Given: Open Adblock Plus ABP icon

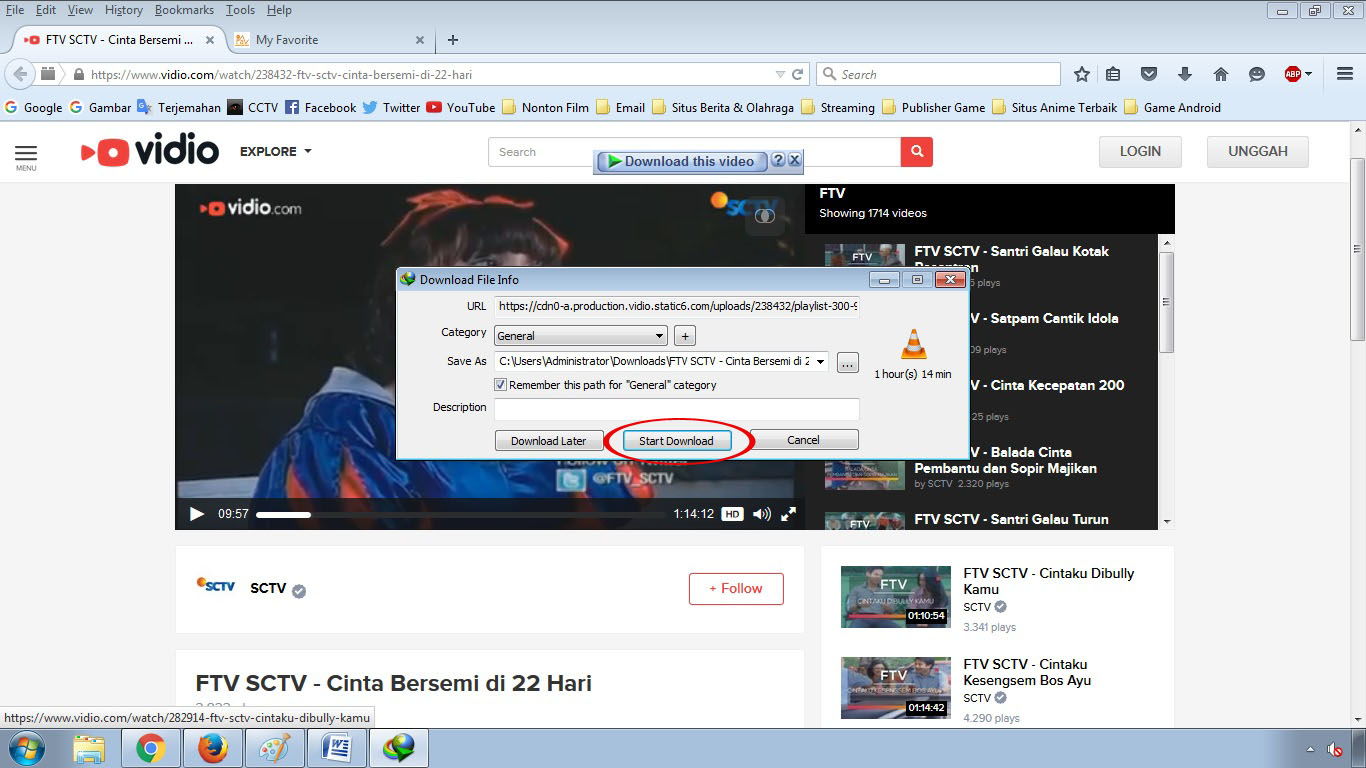Looking at the screenshot, I should [1293, 74].
